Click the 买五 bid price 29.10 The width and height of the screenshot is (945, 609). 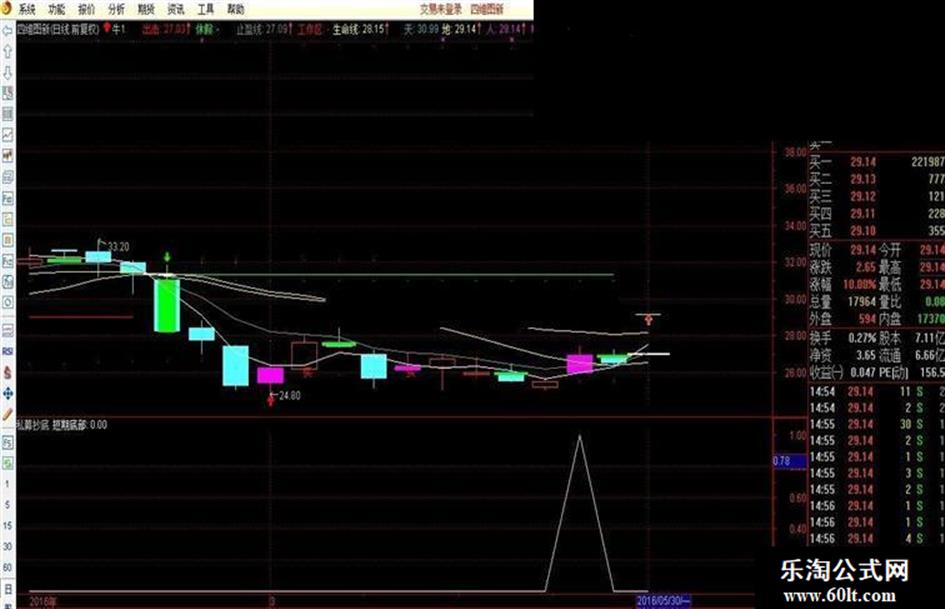(x=863, y=231)
